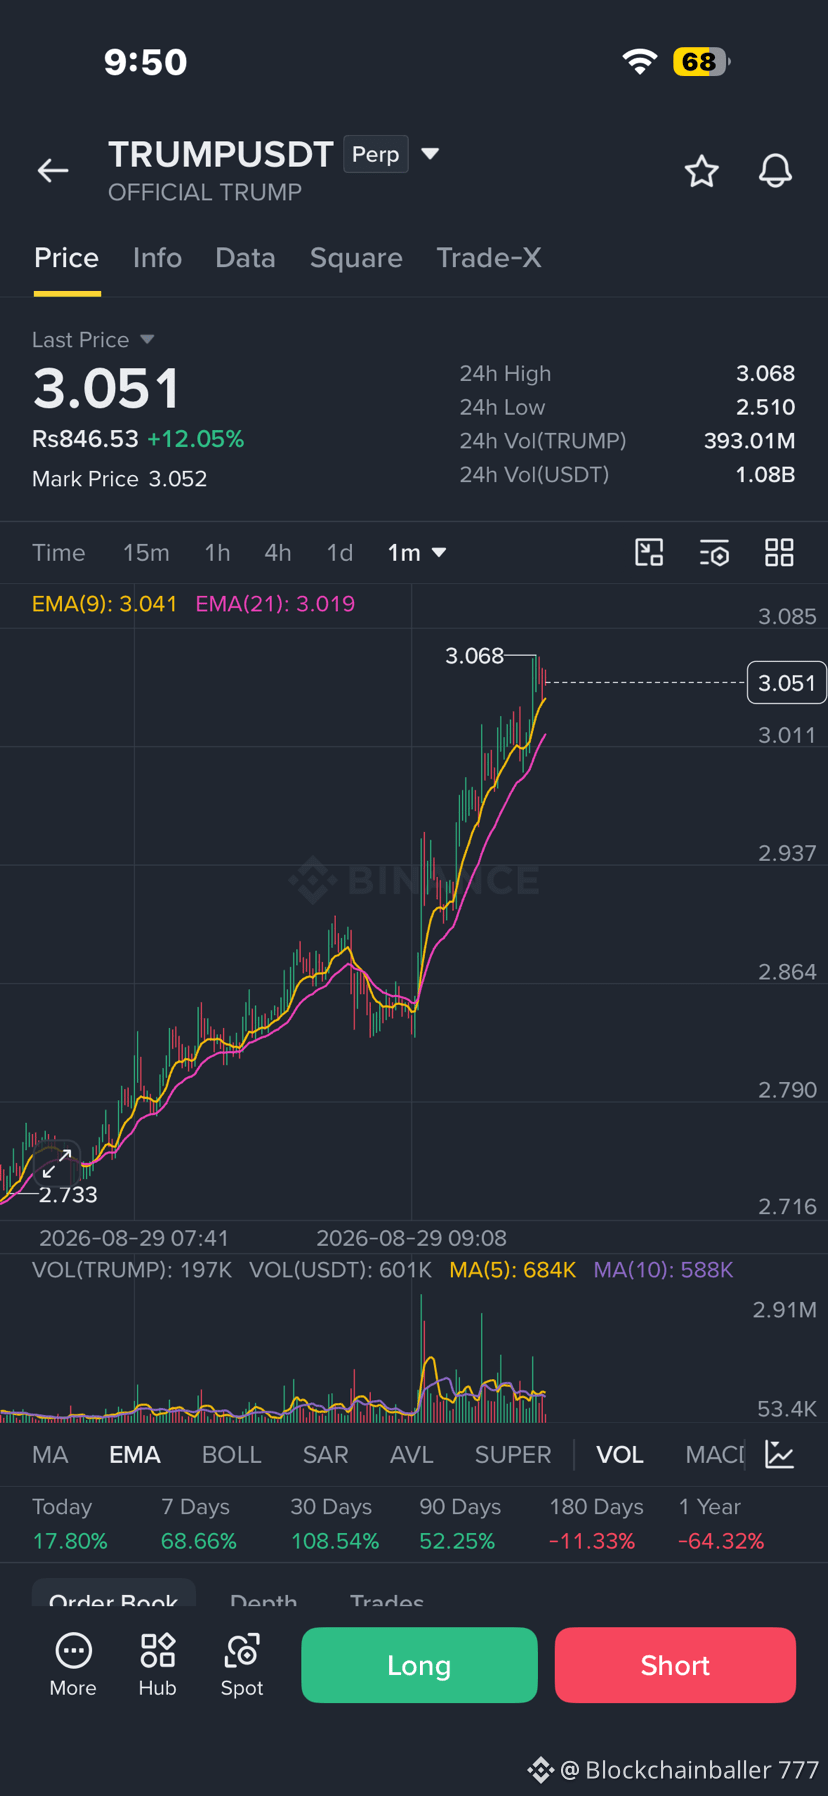Screen dimensions: 828x1796
Task: Select the 1h chart interval
Action: coord(217,553)
